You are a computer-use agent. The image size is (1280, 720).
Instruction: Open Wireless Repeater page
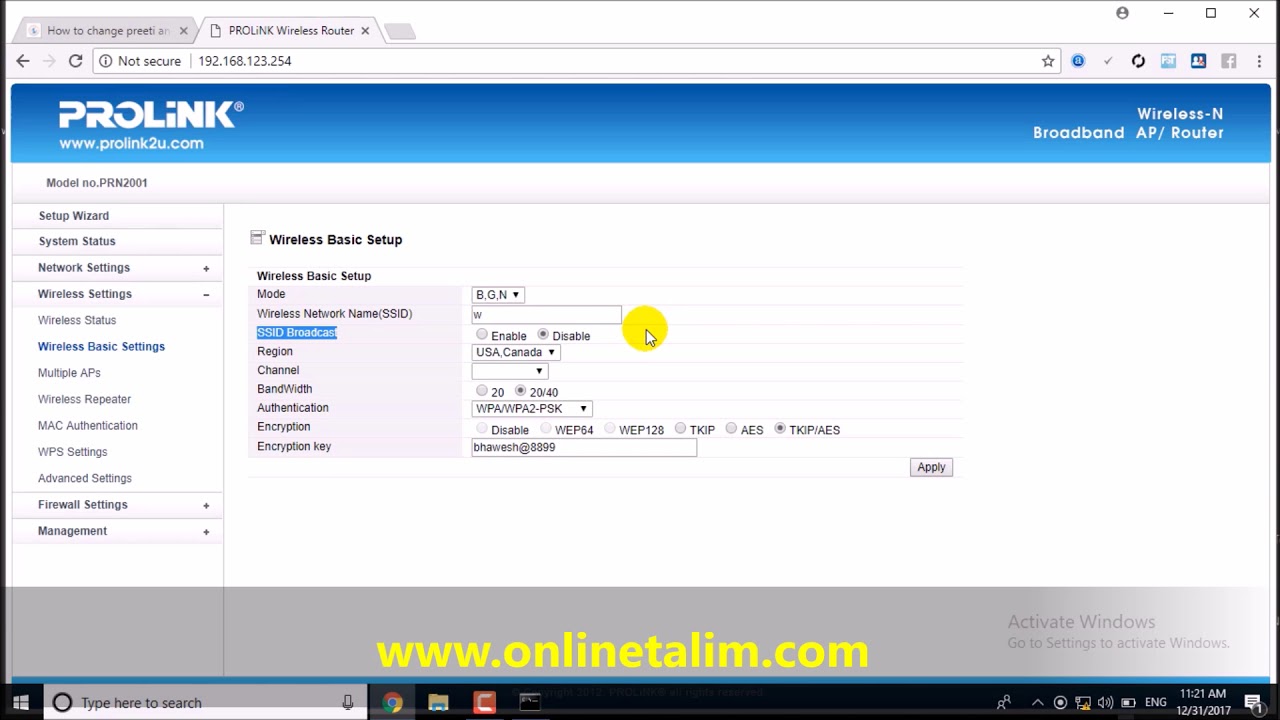[x=84, y=399]
